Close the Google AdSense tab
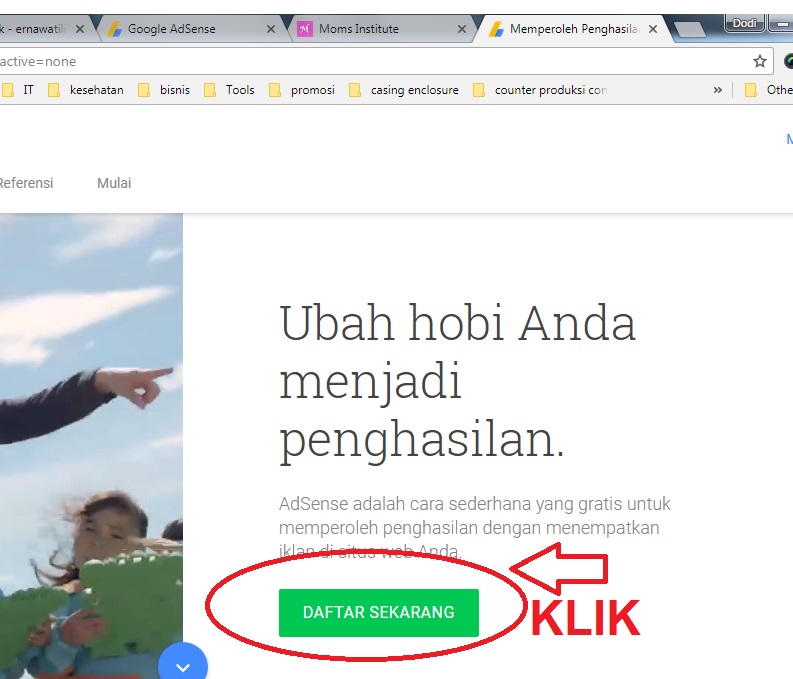793x679 pixels. click(271, 29)
